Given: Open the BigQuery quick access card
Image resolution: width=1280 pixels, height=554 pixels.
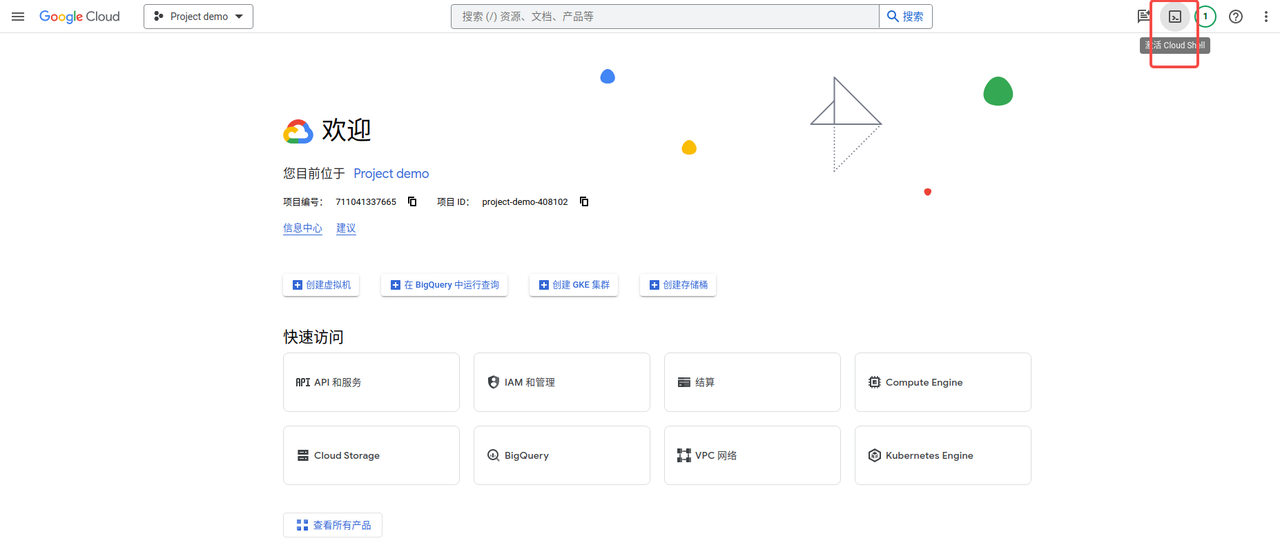Looking at the screenshot, I should [562, 455].
